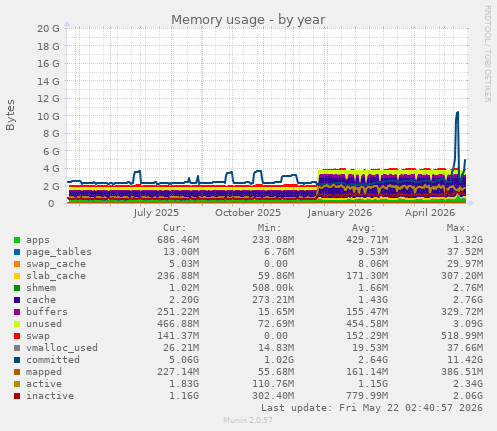The height and width of the screenshot is (431, 497).
Task: Click the gray vmalloc_used legend swatch
Action: tap(17, 348)
